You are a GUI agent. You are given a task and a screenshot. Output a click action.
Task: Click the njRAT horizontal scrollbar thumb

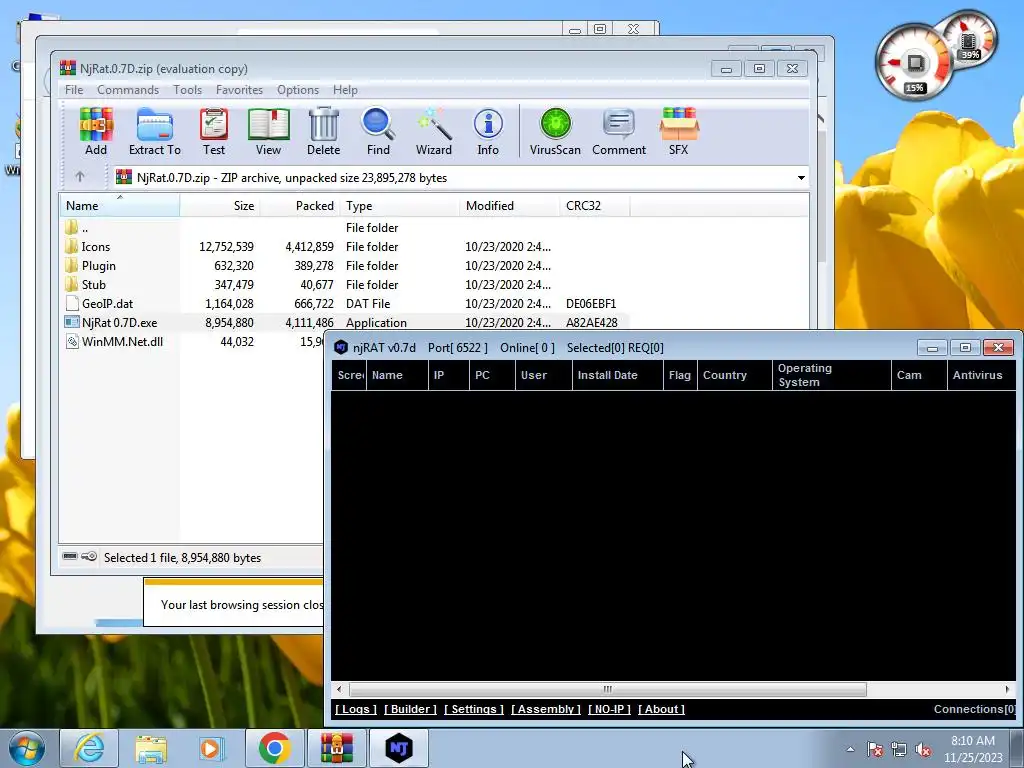point(608,689)
